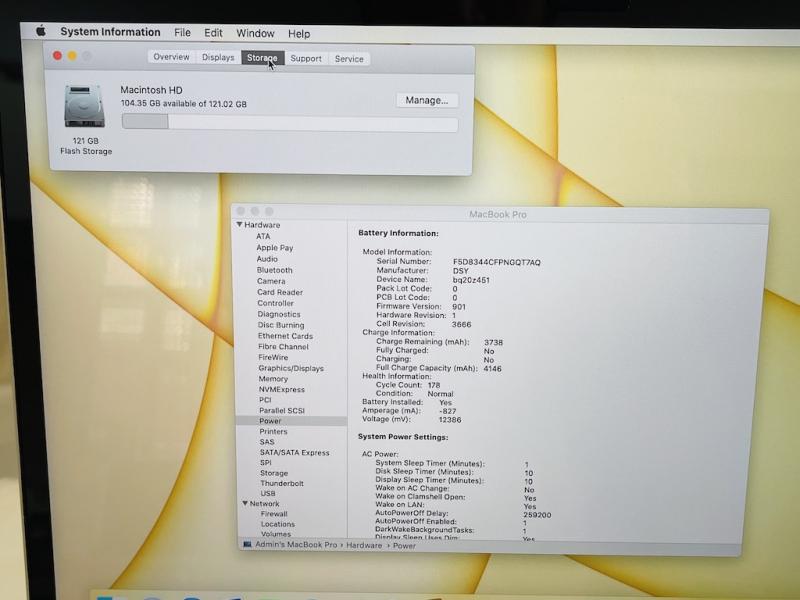
Task: Click the Macintosh HD storage usage bar
Action: coord(290,123)
